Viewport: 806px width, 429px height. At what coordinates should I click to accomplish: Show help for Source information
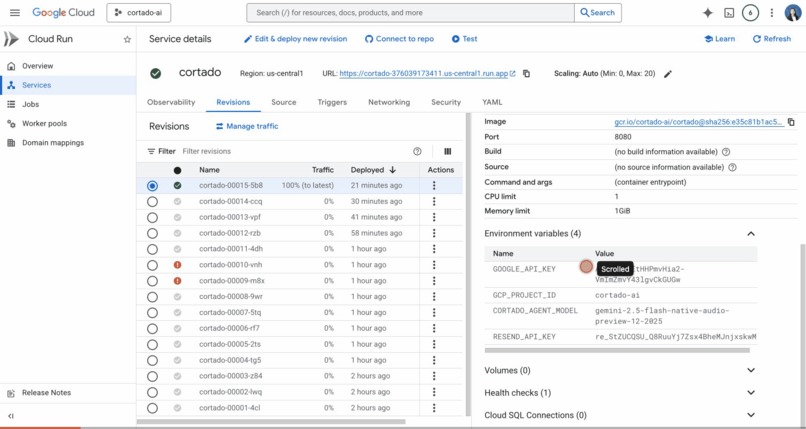[732, 167]
